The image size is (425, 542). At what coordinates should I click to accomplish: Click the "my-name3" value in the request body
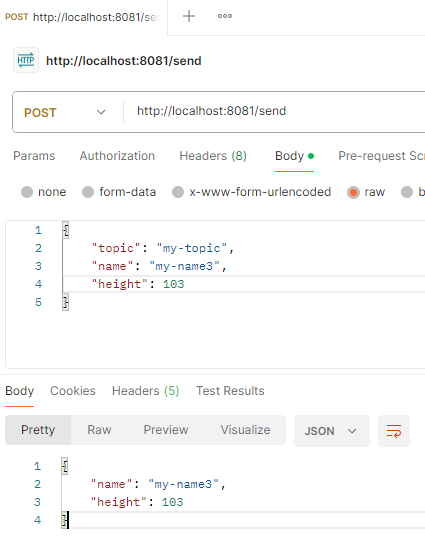(185, 266)
